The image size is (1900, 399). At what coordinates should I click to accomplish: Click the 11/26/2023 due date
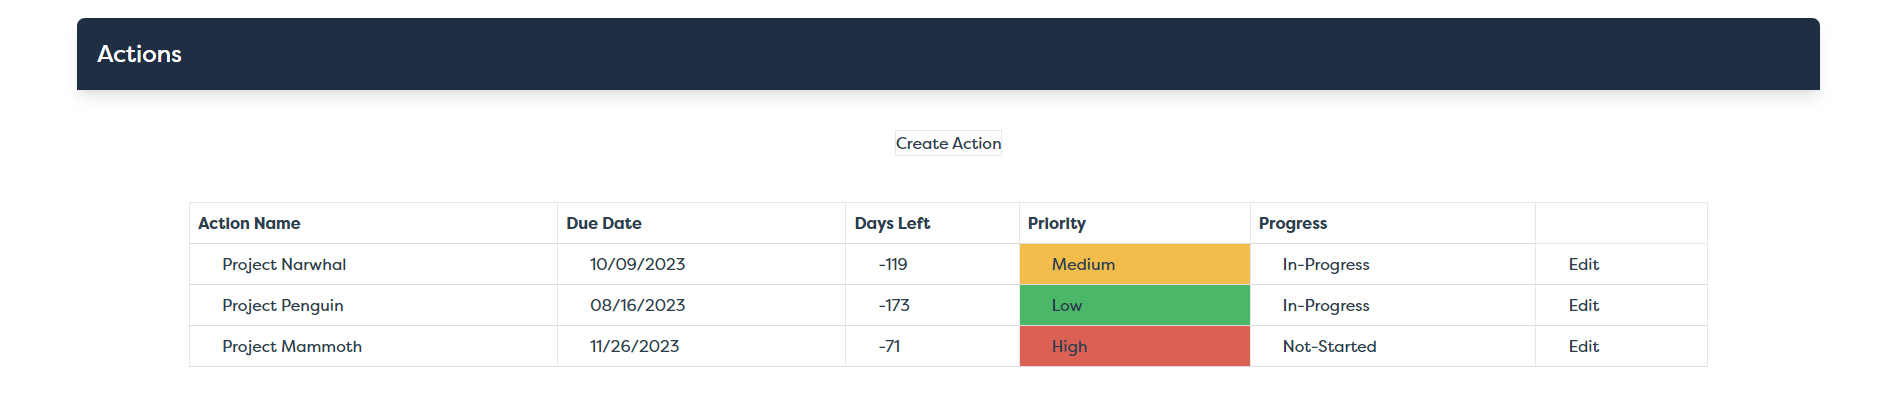(x=634, y=346)
